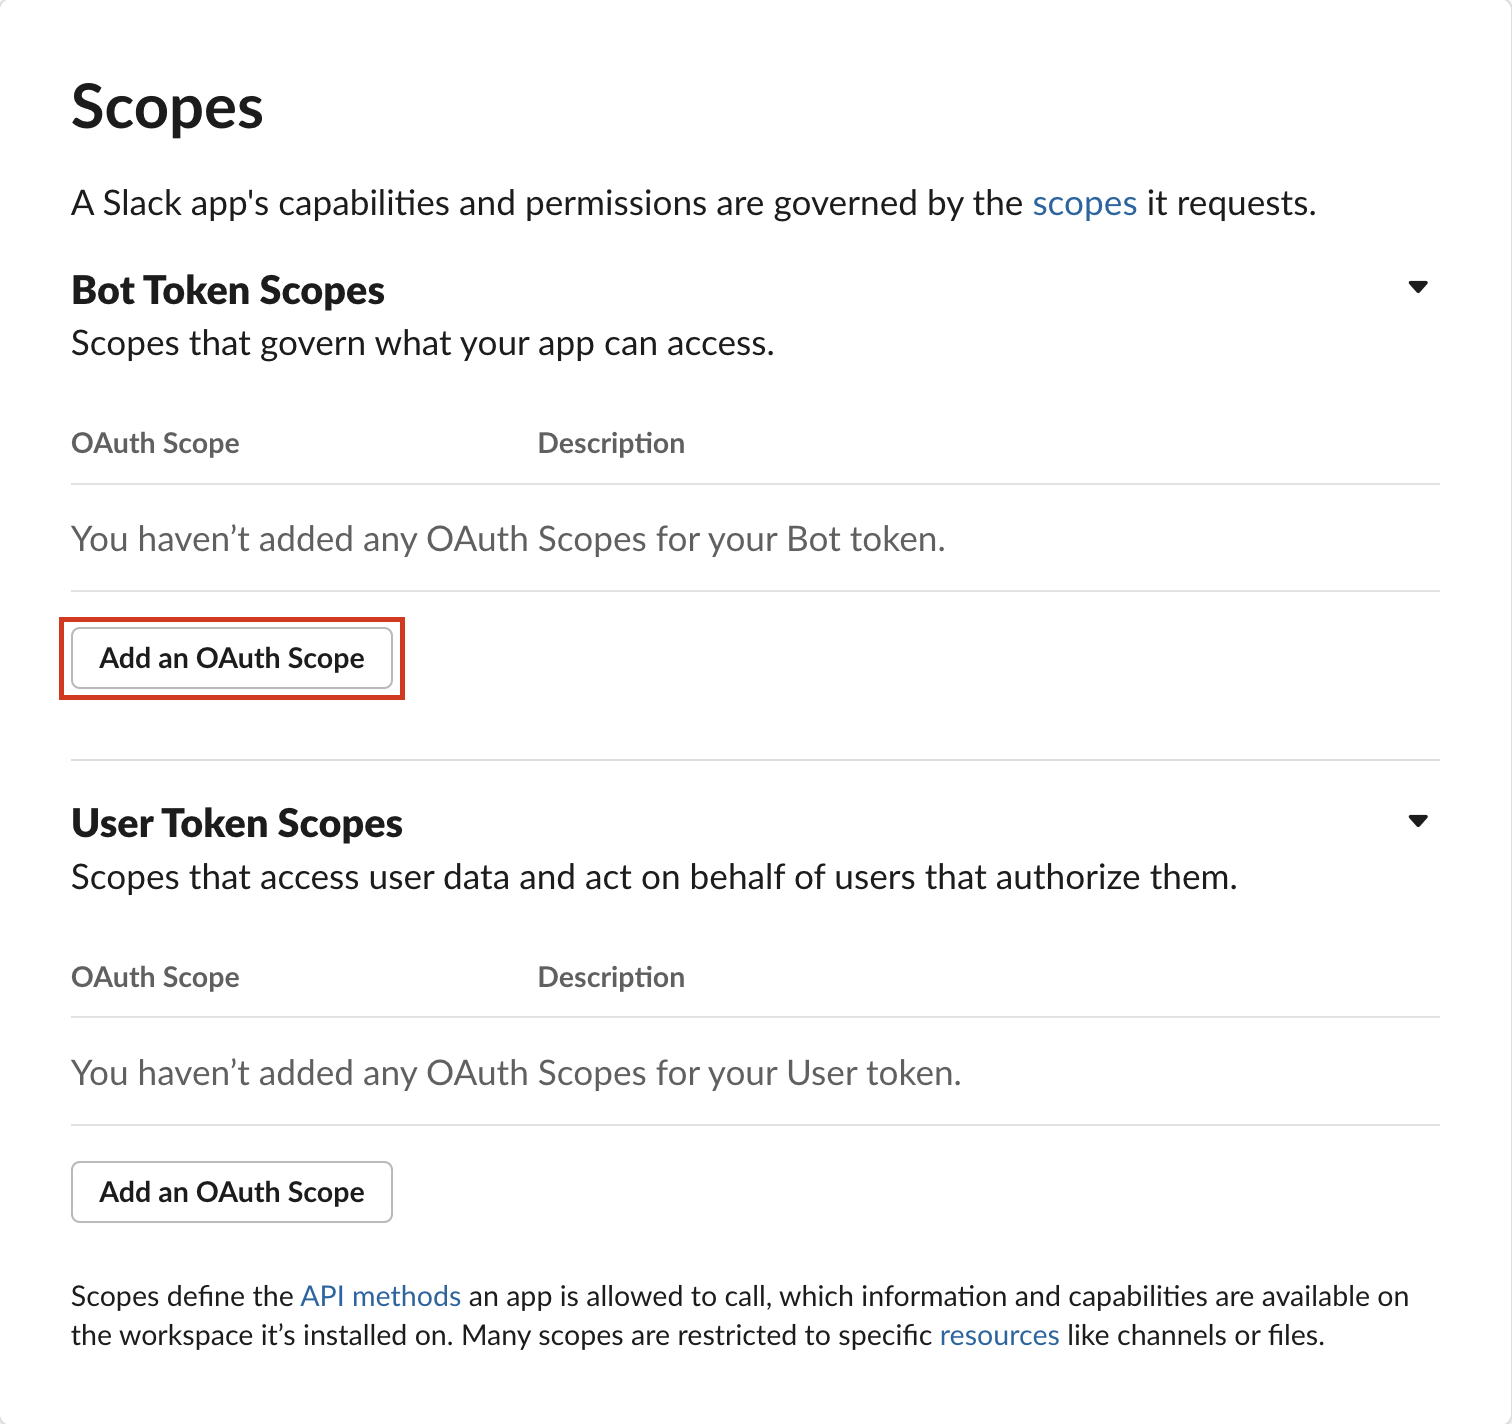Collapse the Bot Token Scopes section arrow
Image resolution: width=1512 pixels, height=1424 pixels.
1417,288
